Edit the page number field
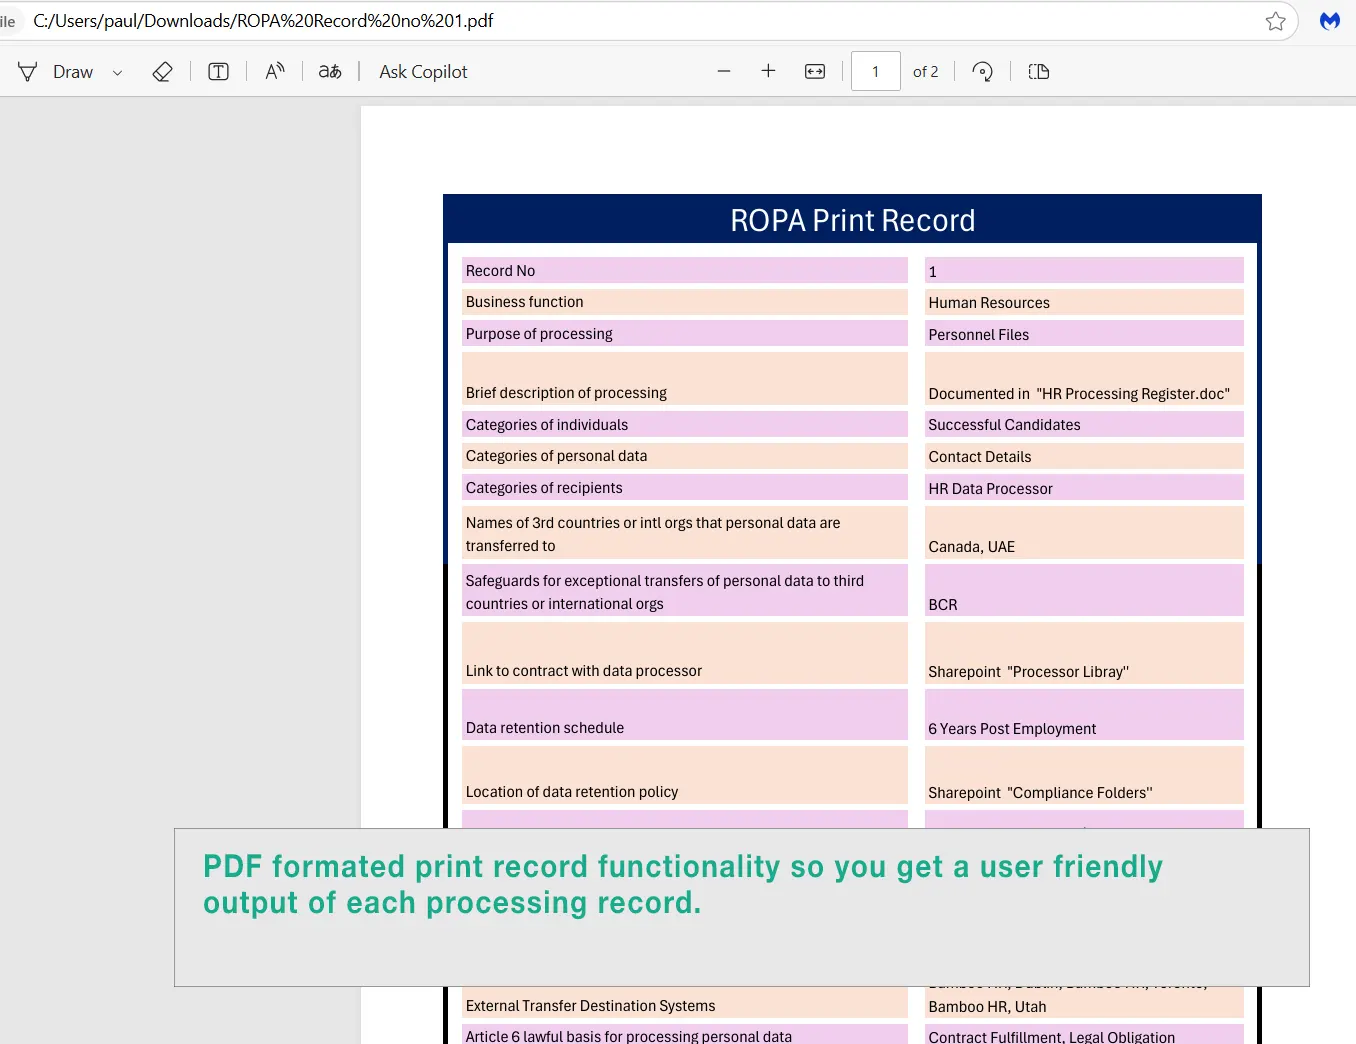Image resolution: width=1356 pixels, height=1044 pixels. (x=875, y=70)
